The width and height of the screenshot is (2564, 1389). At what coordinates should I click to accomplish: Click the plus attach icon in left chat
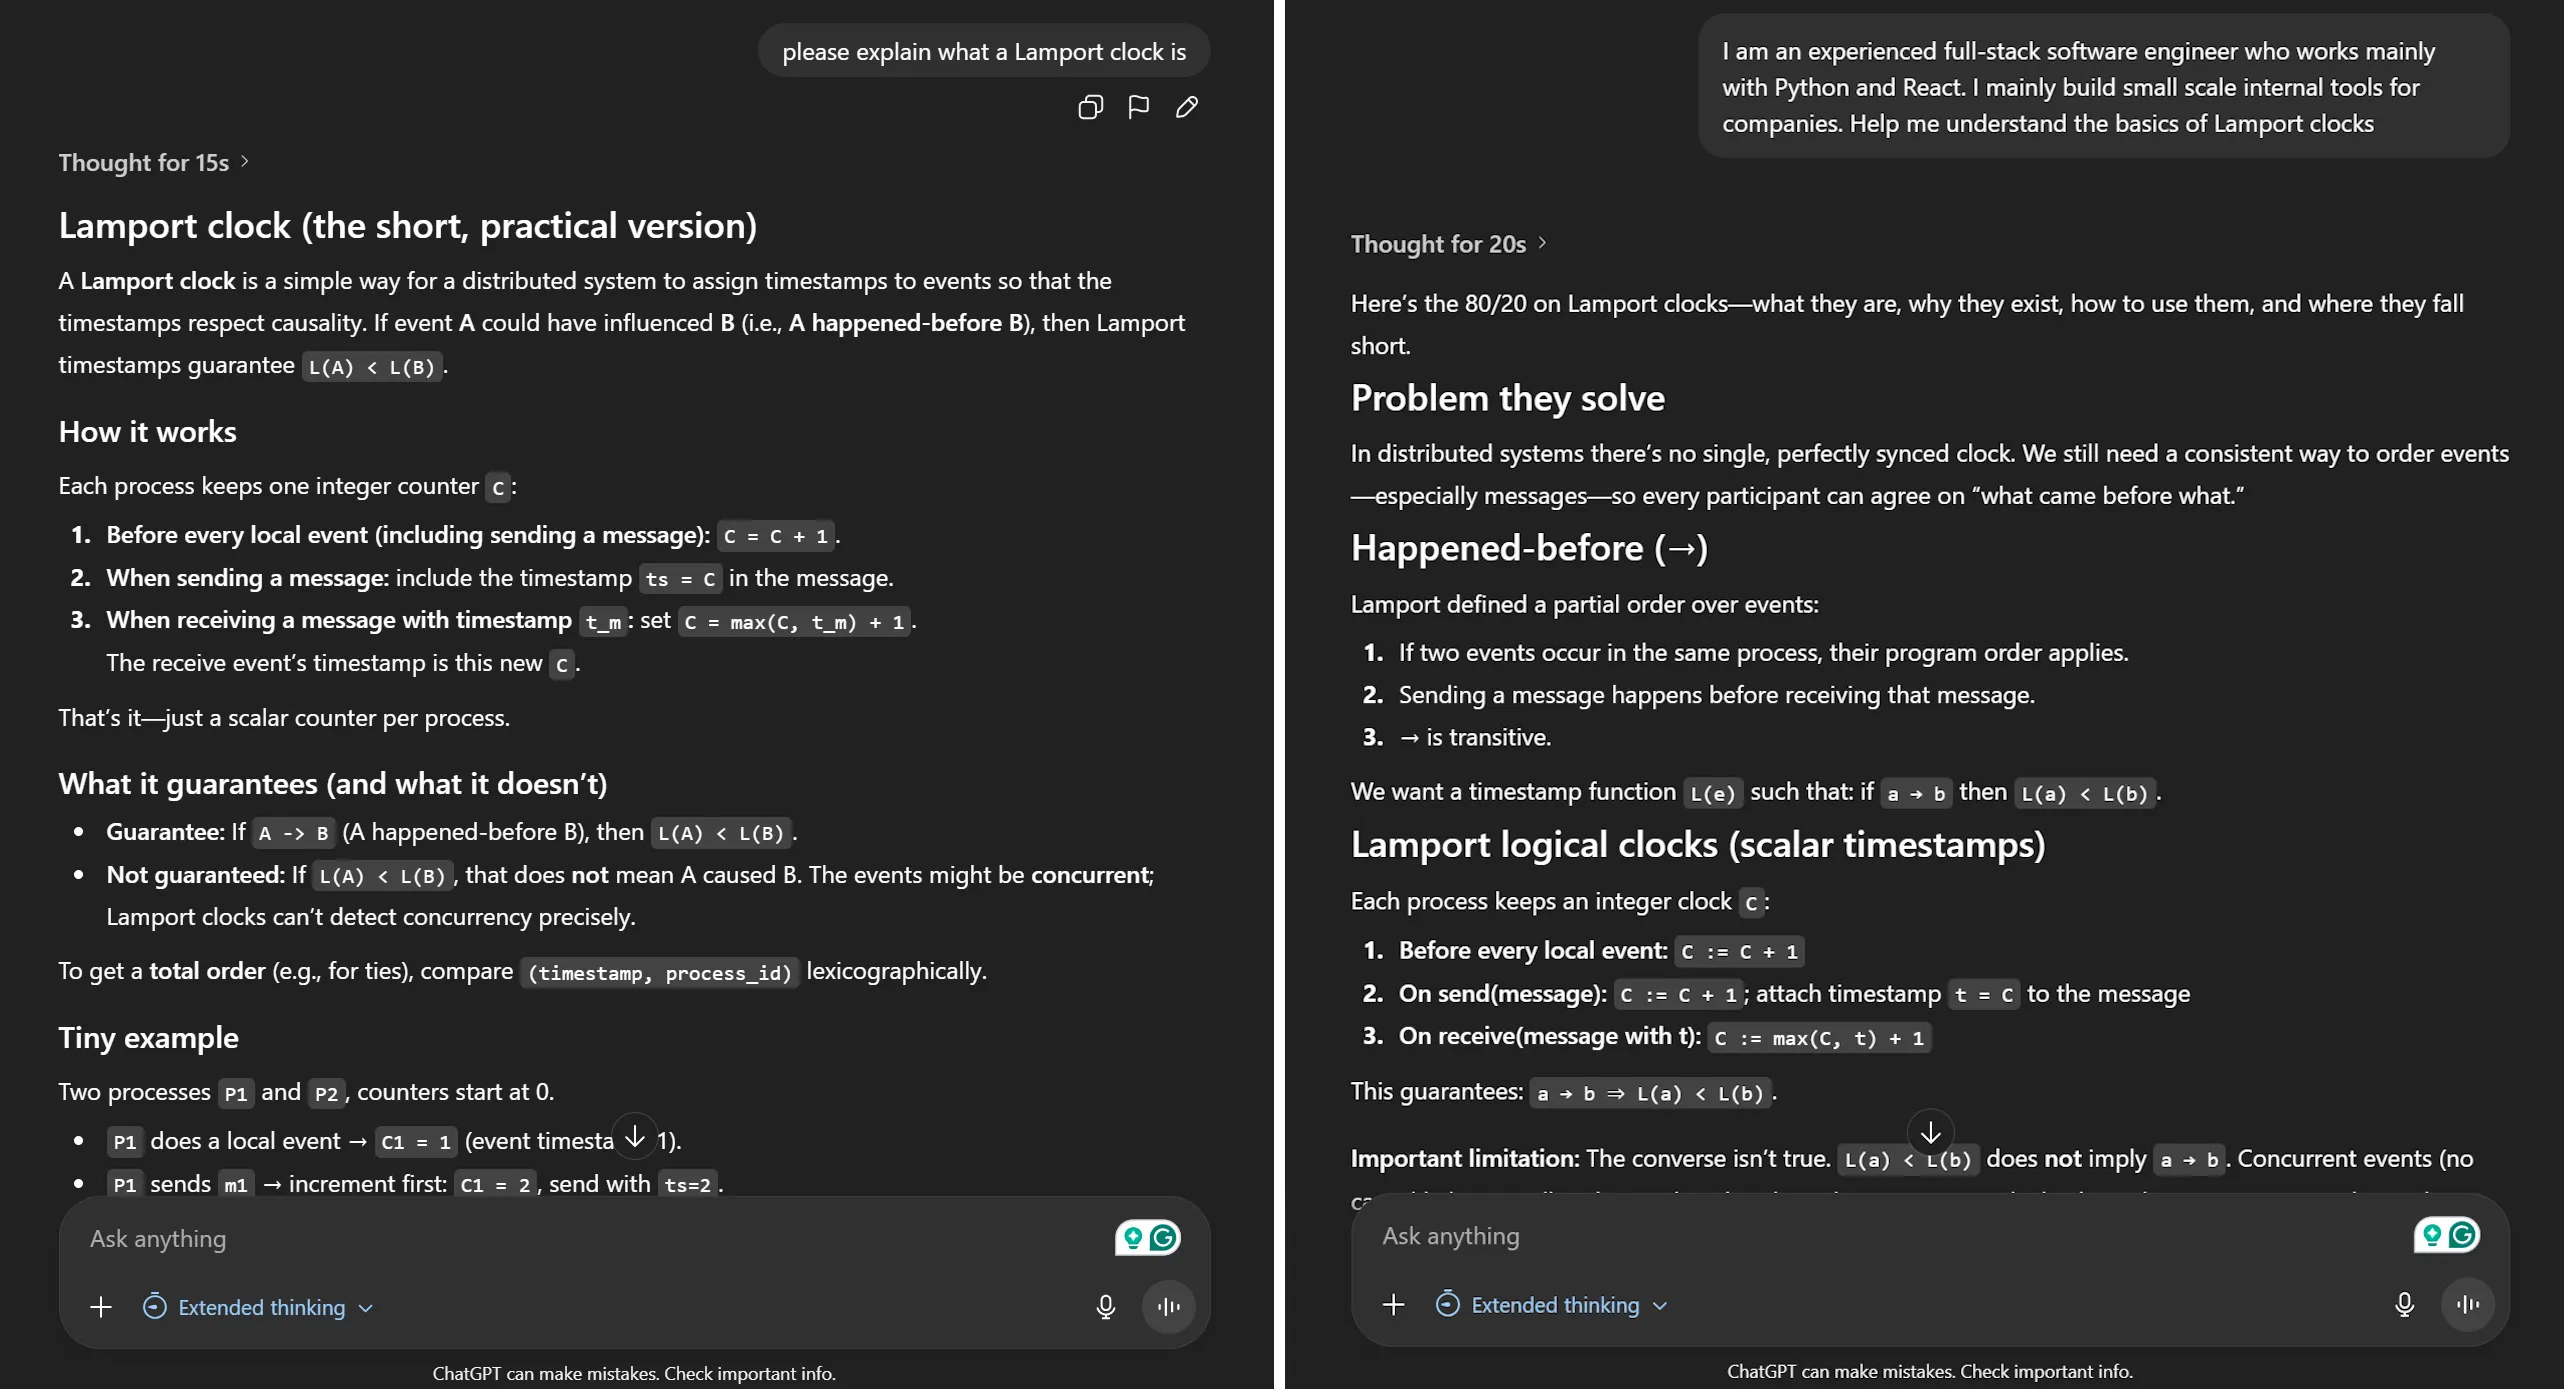pos(101,1307)
